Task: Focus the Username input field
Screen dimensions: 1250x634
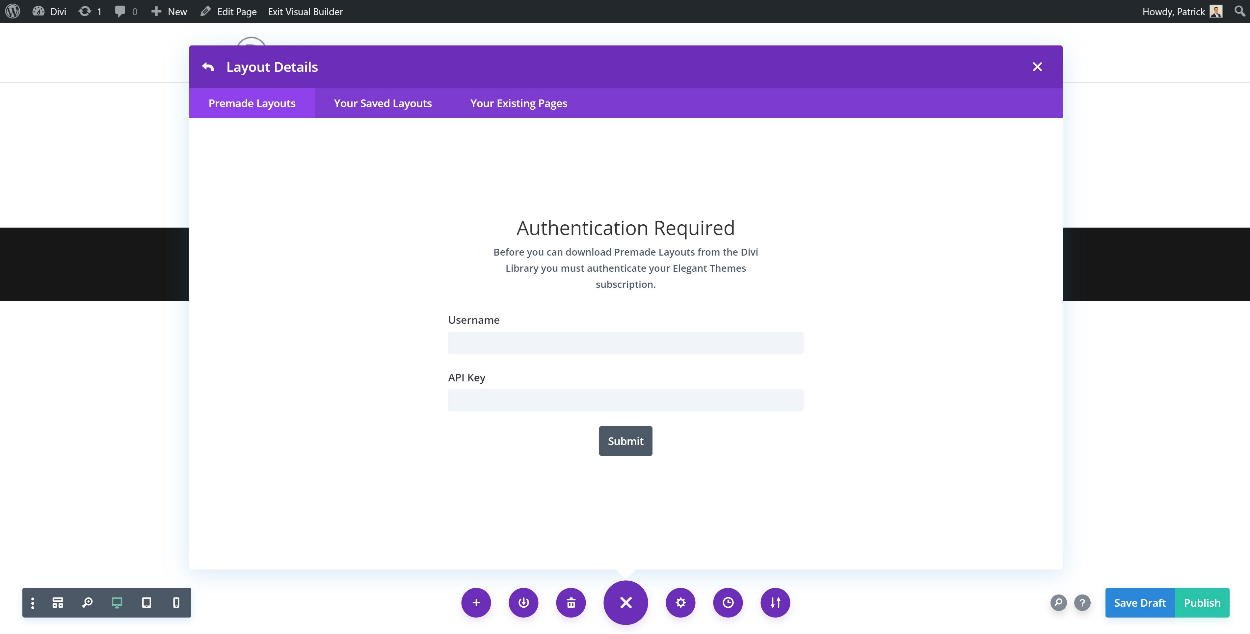Action: (626, 343)
